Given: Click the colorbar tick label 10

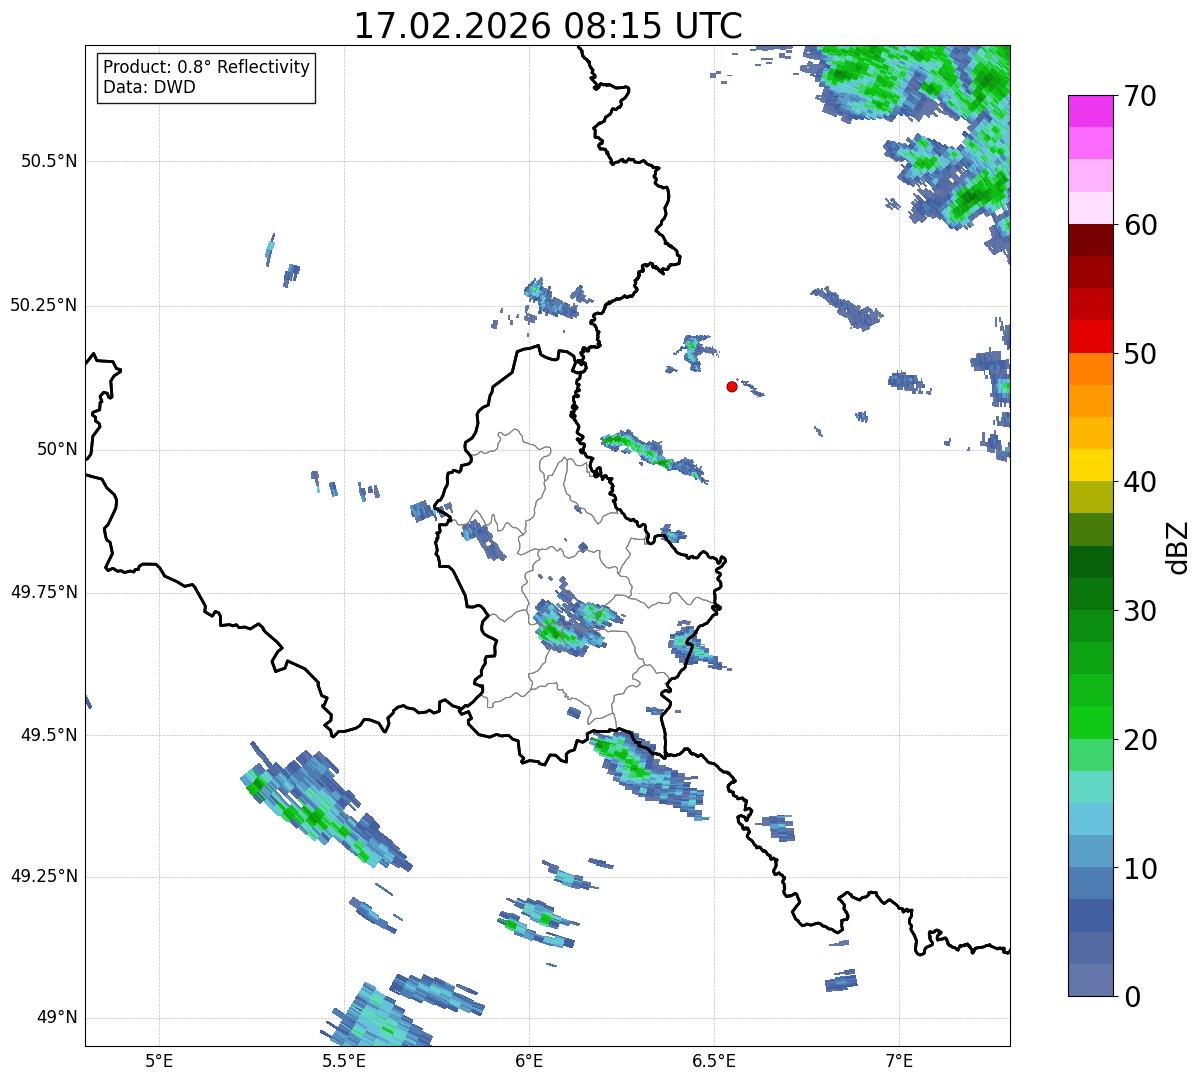Looking at the screenshot, I should (x=1140, y=868).
